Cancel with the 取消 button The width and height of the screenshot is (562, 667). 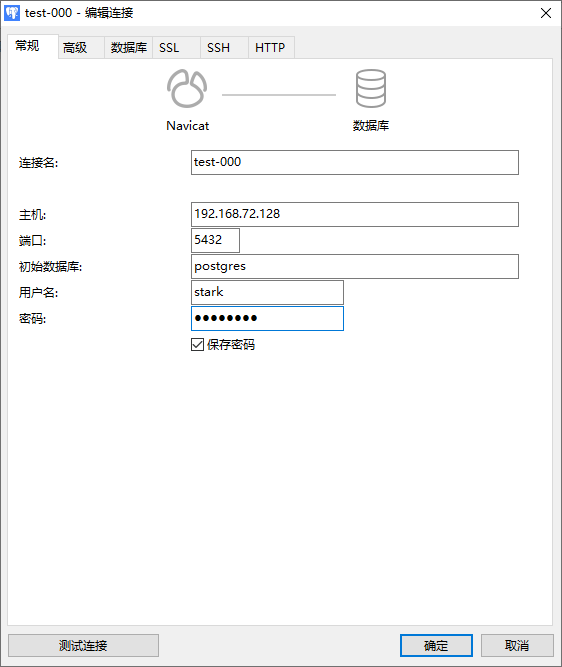pos(517,645)
